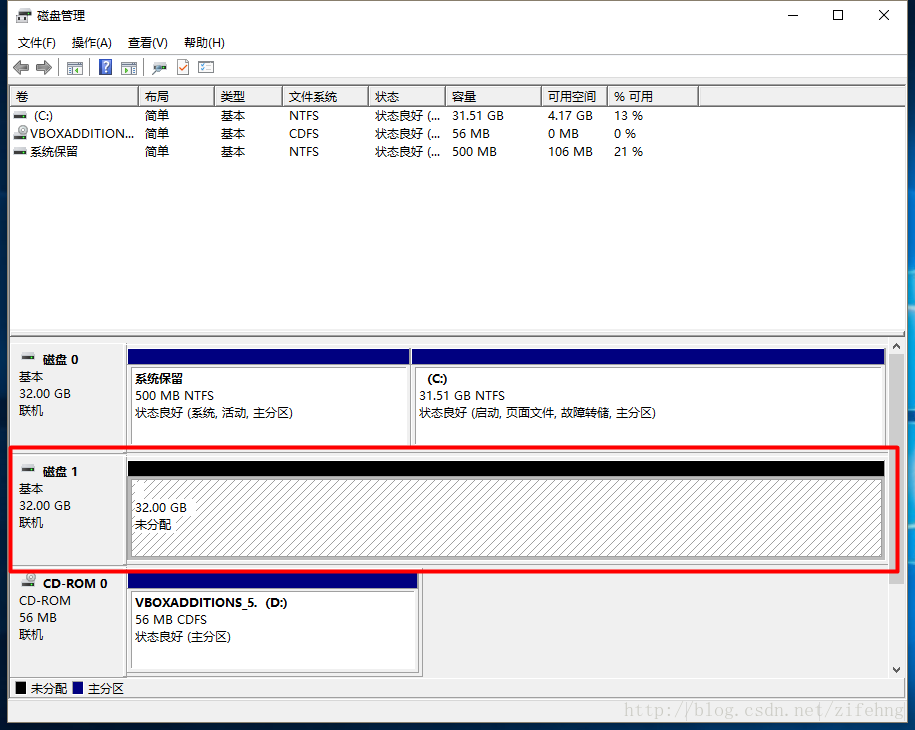Sort by the 状态 column header
This screenshot has width=915, height=730.
click(407, 96)
